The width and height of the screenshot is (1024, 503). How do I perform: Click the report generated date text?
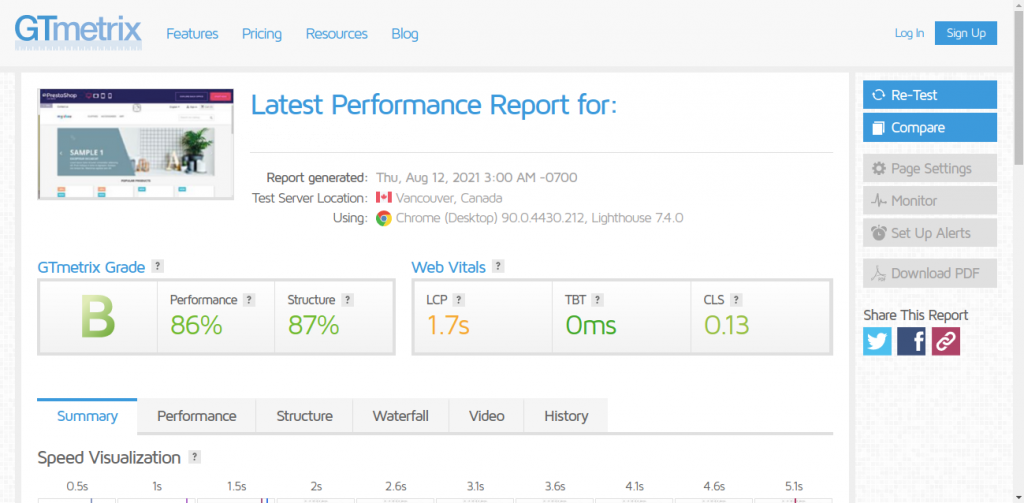click(477, 178)
